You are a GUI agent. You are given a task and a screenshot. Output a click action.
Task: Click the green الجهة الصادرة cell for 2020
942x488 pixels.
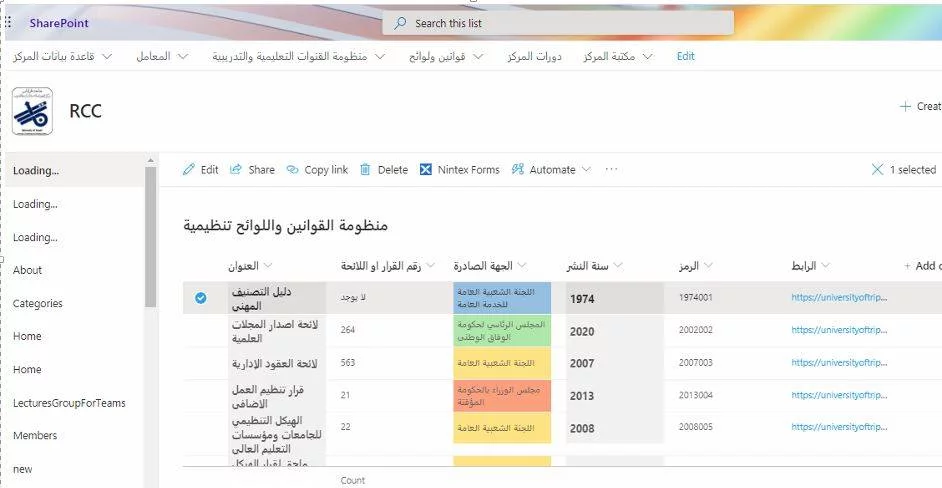pyautogui.click(x=501, y=330)
